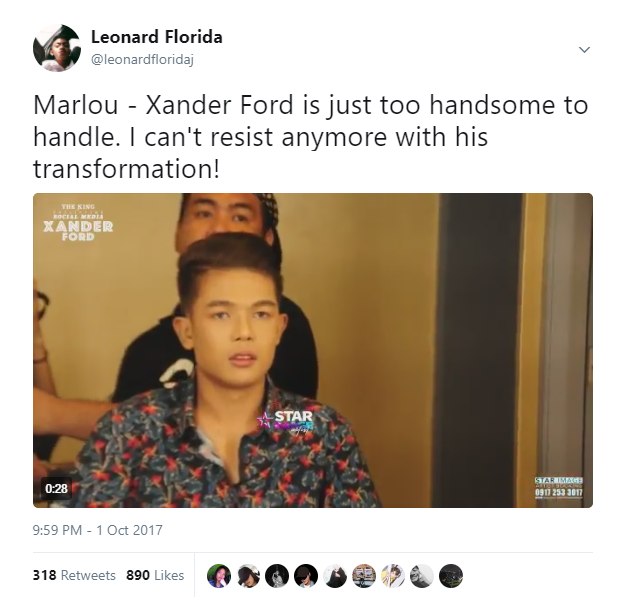Open eighth liker avatar, grayscale photo

422,576
